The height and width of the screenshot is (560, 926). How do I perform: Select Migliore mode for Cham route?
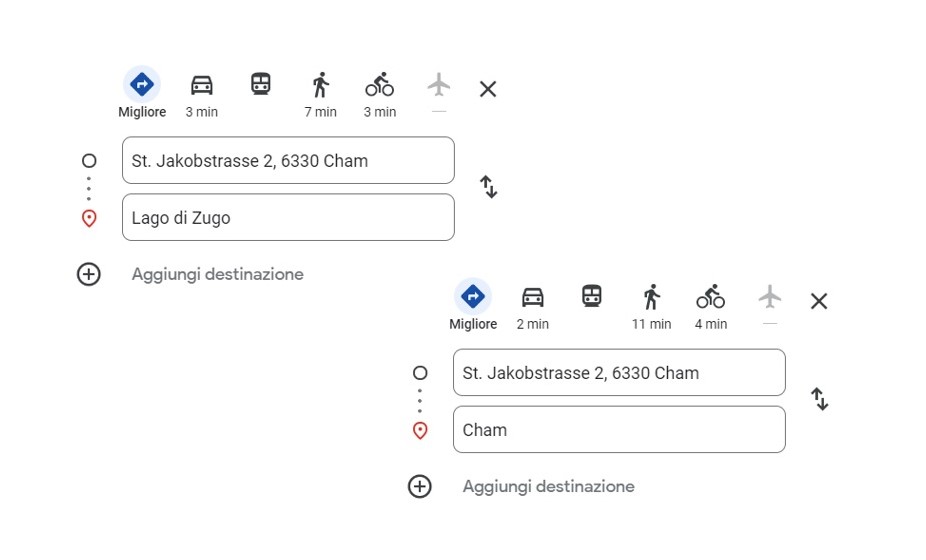(x=472, y=305)
